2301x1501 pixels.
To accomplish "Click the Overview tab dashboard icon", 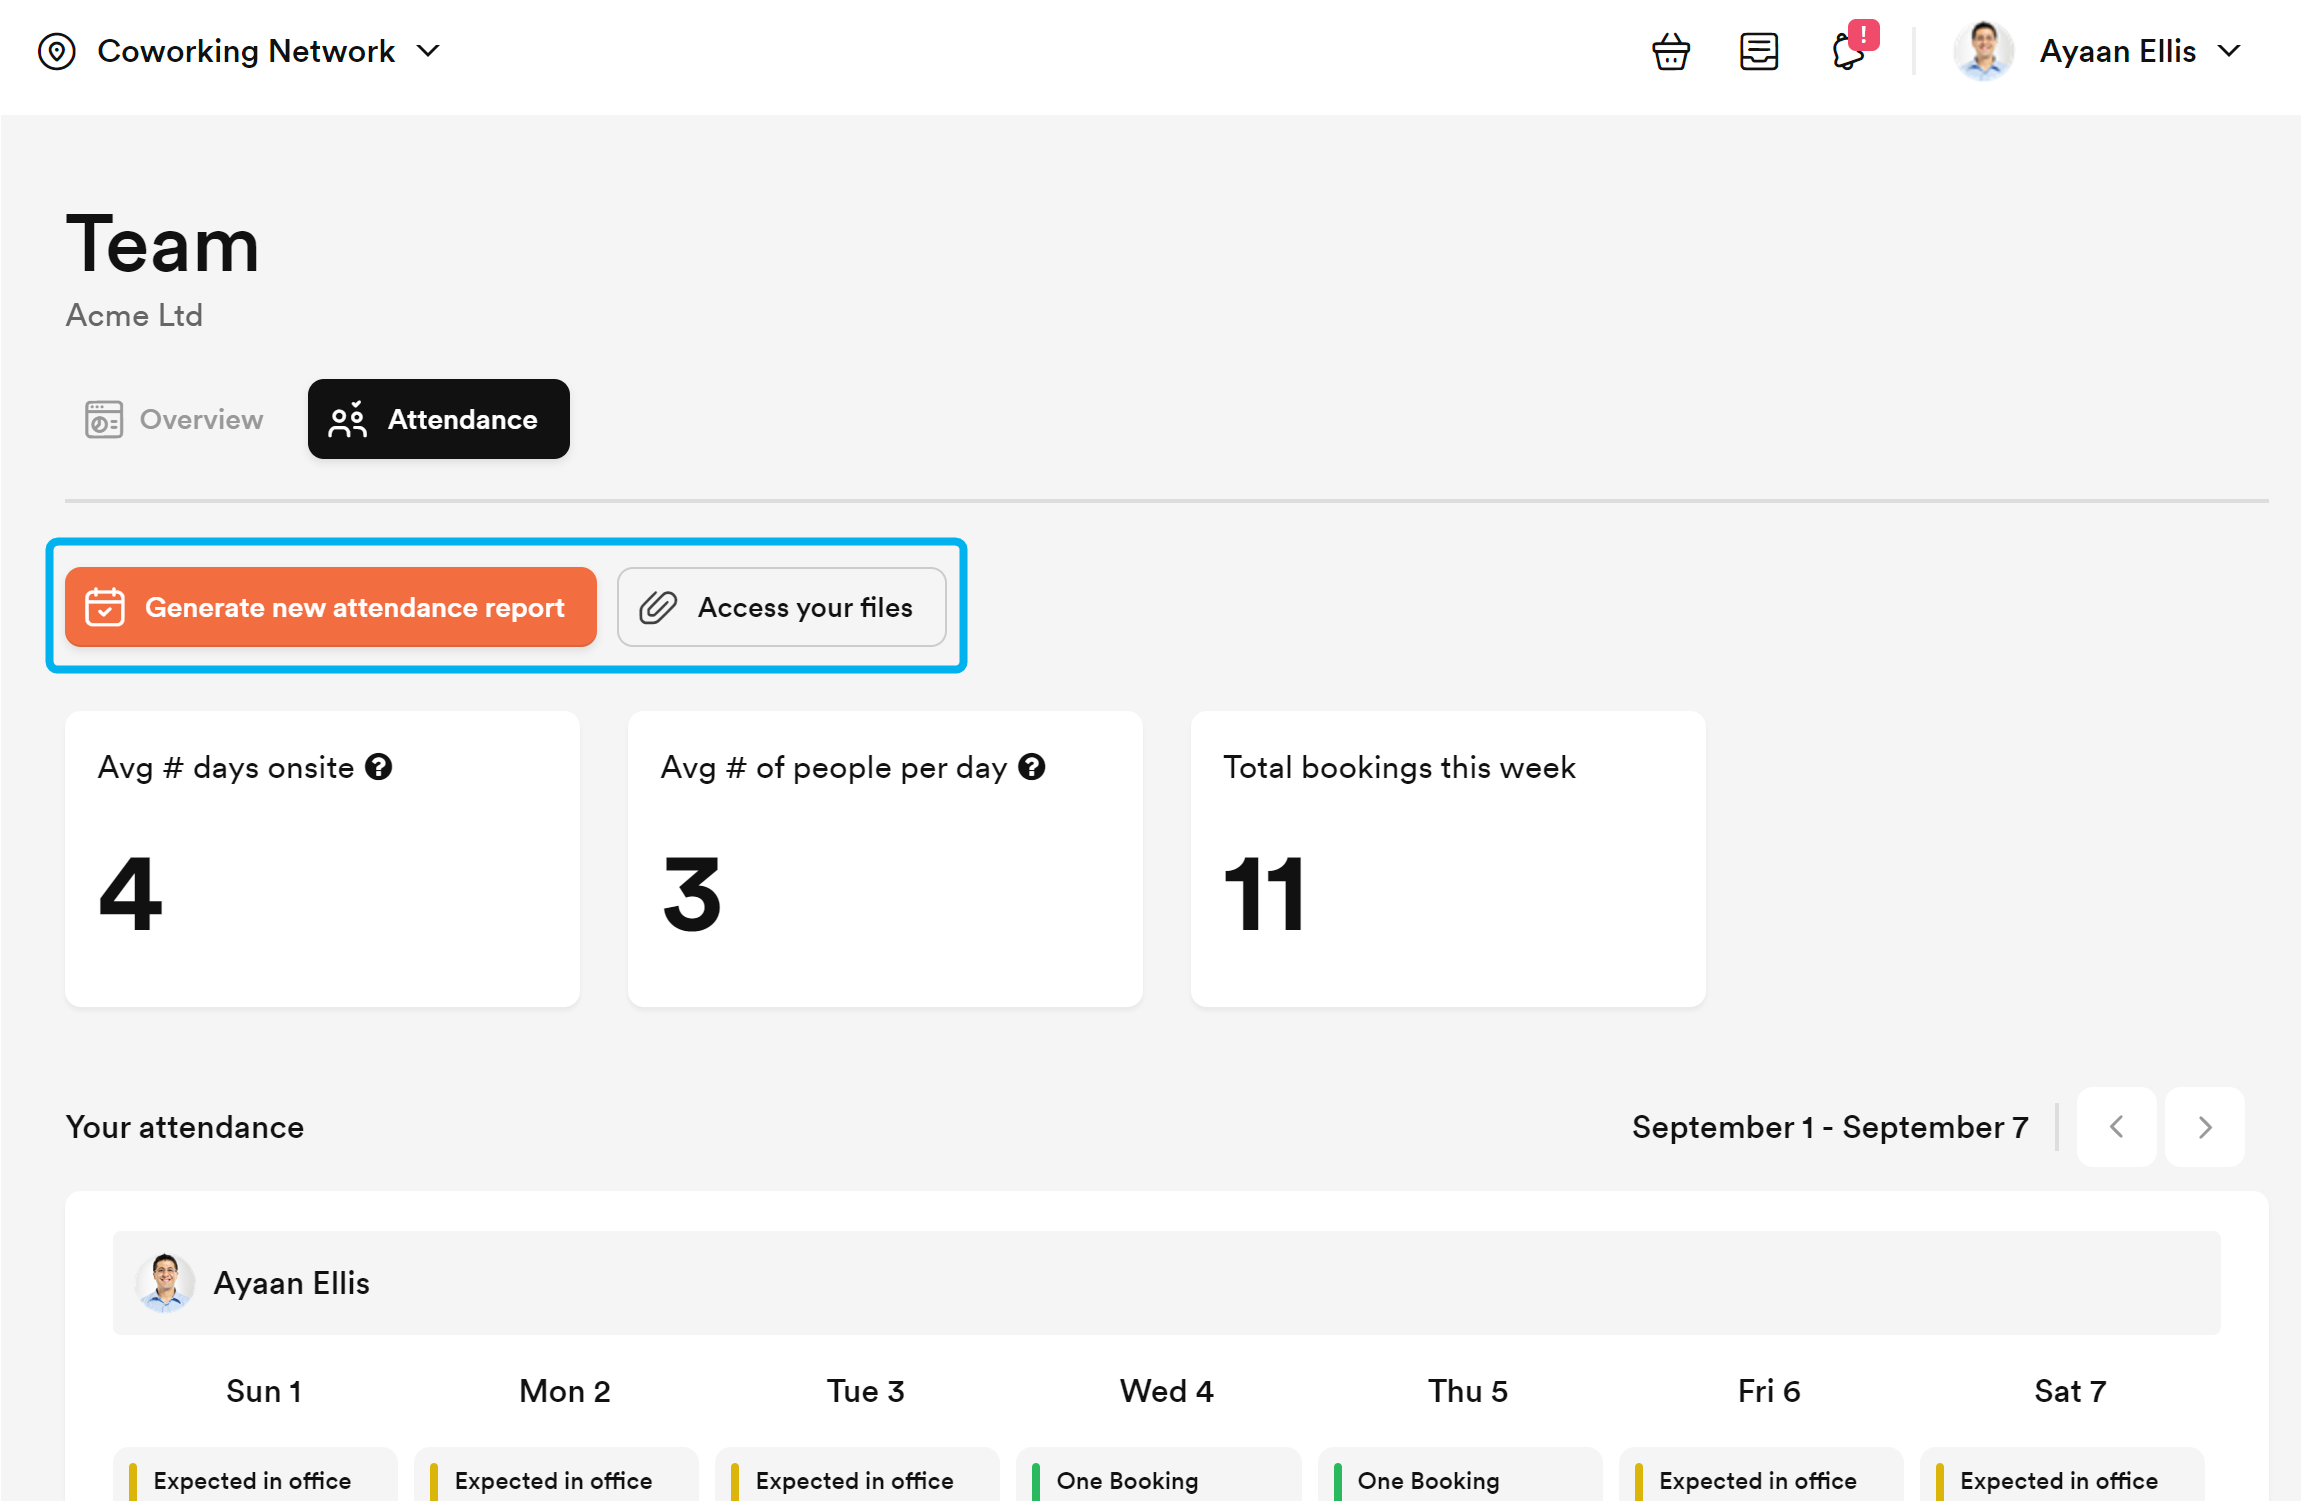I will coord(104,419).
